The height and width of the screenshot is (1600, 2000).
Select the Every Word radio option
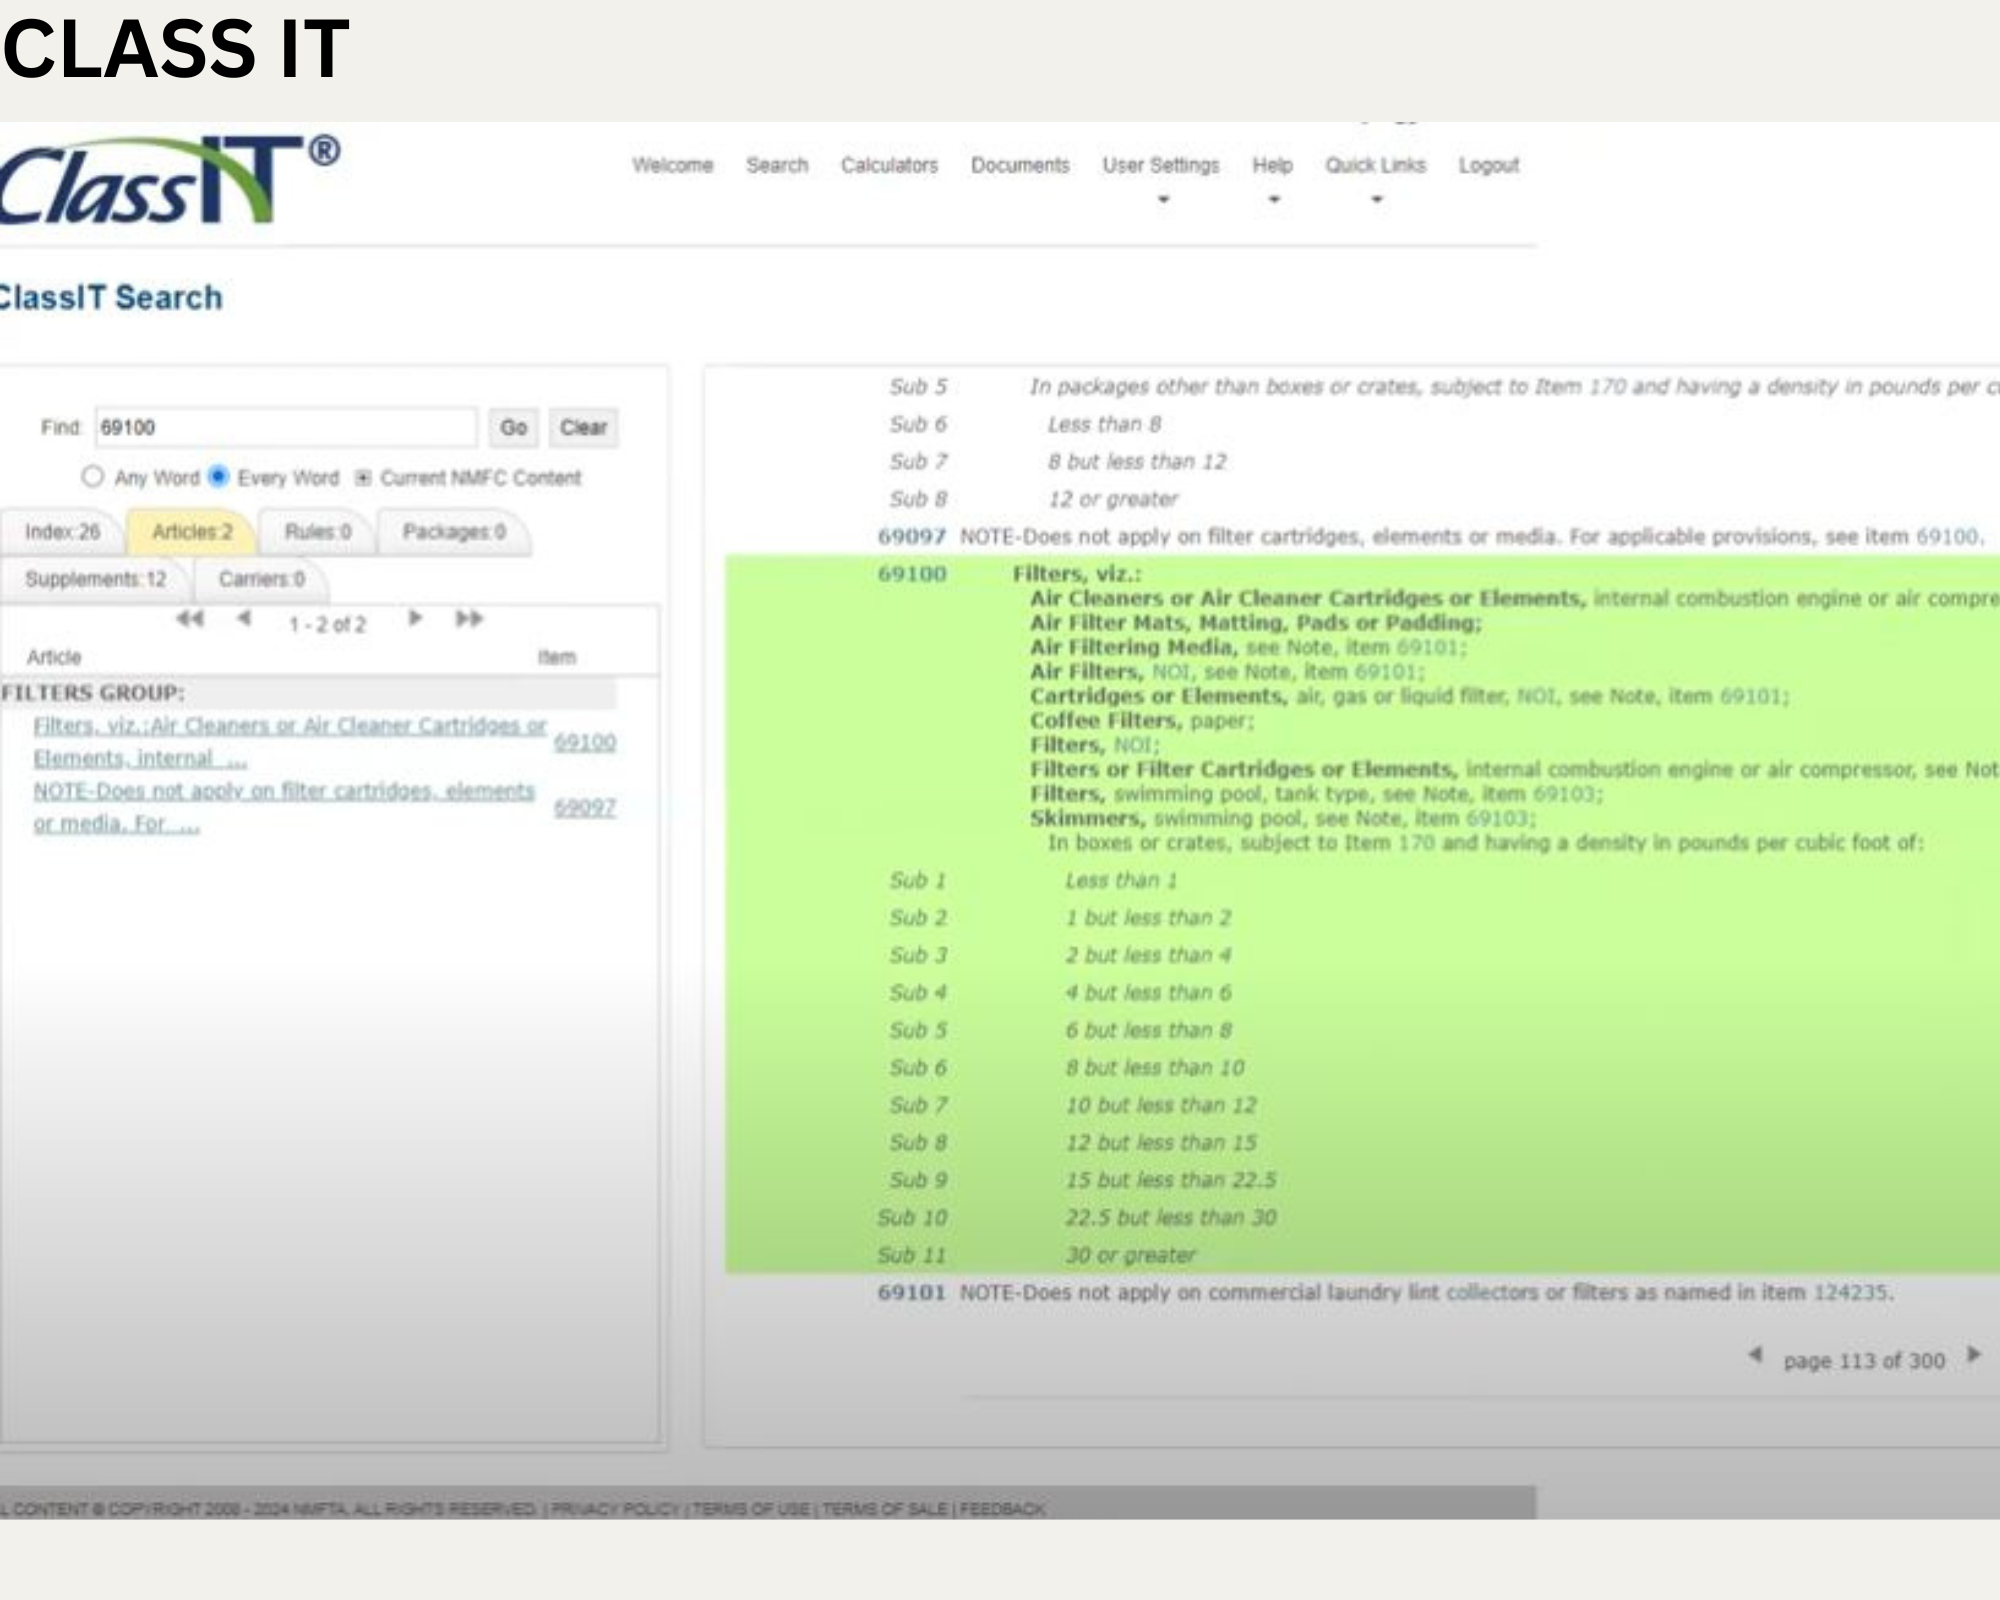[x=218, y=476]
